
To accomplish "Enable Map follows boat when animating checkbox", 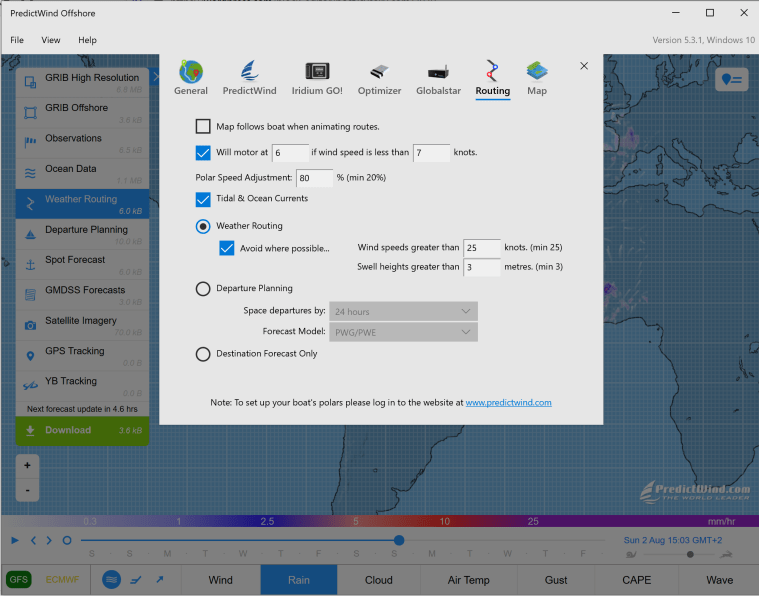I will pos(203,127).
